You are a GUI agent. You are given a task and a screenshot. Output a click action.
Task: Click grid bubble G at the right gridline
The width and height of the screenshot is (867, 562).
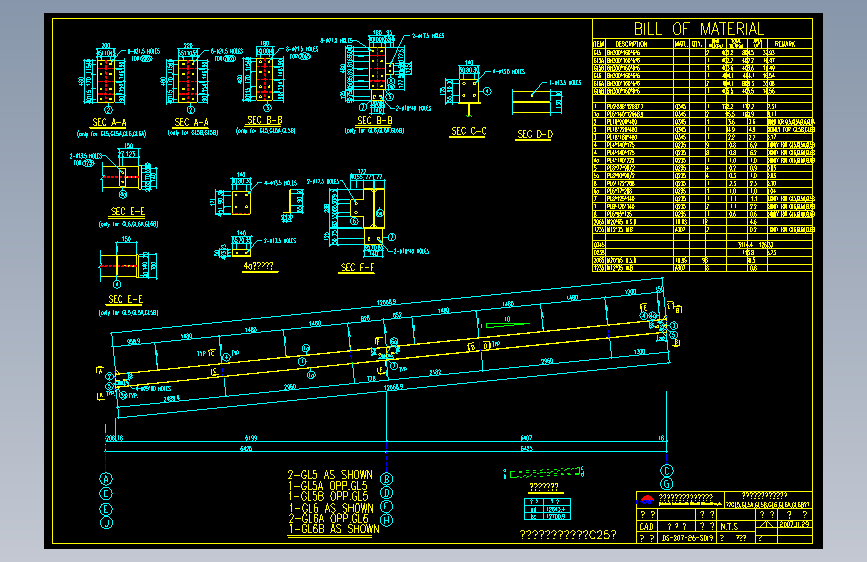tap(667, 484)
